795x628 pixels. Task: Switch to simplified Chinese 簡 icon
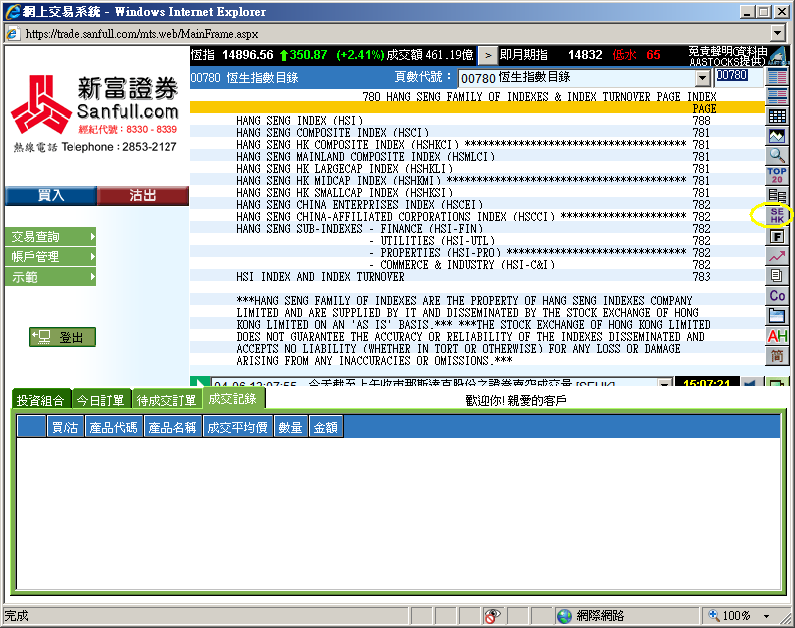tap(777, 356)
